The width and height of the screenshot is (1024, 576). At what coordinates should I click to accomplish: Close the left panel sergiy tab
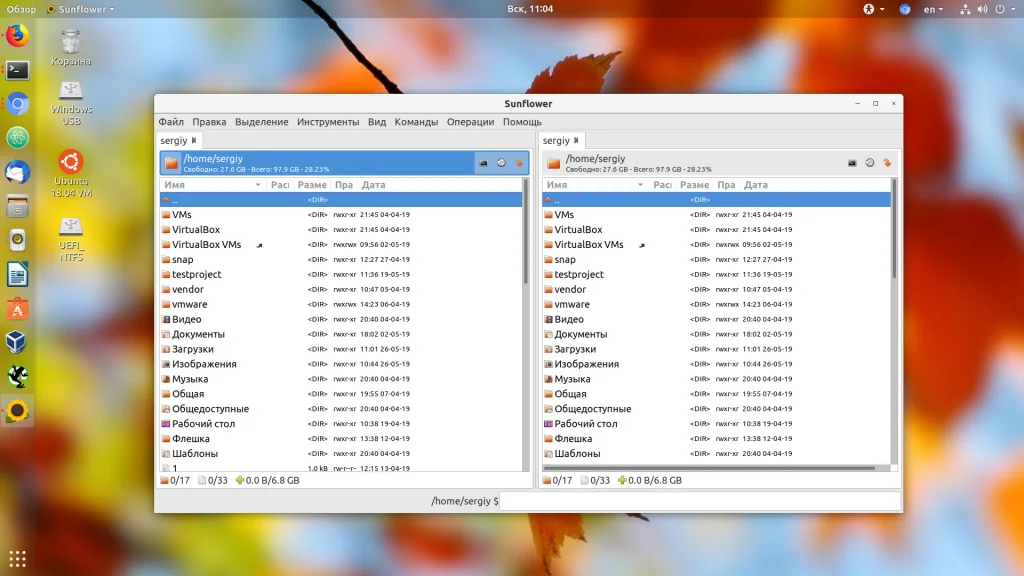tap(194, 141)
